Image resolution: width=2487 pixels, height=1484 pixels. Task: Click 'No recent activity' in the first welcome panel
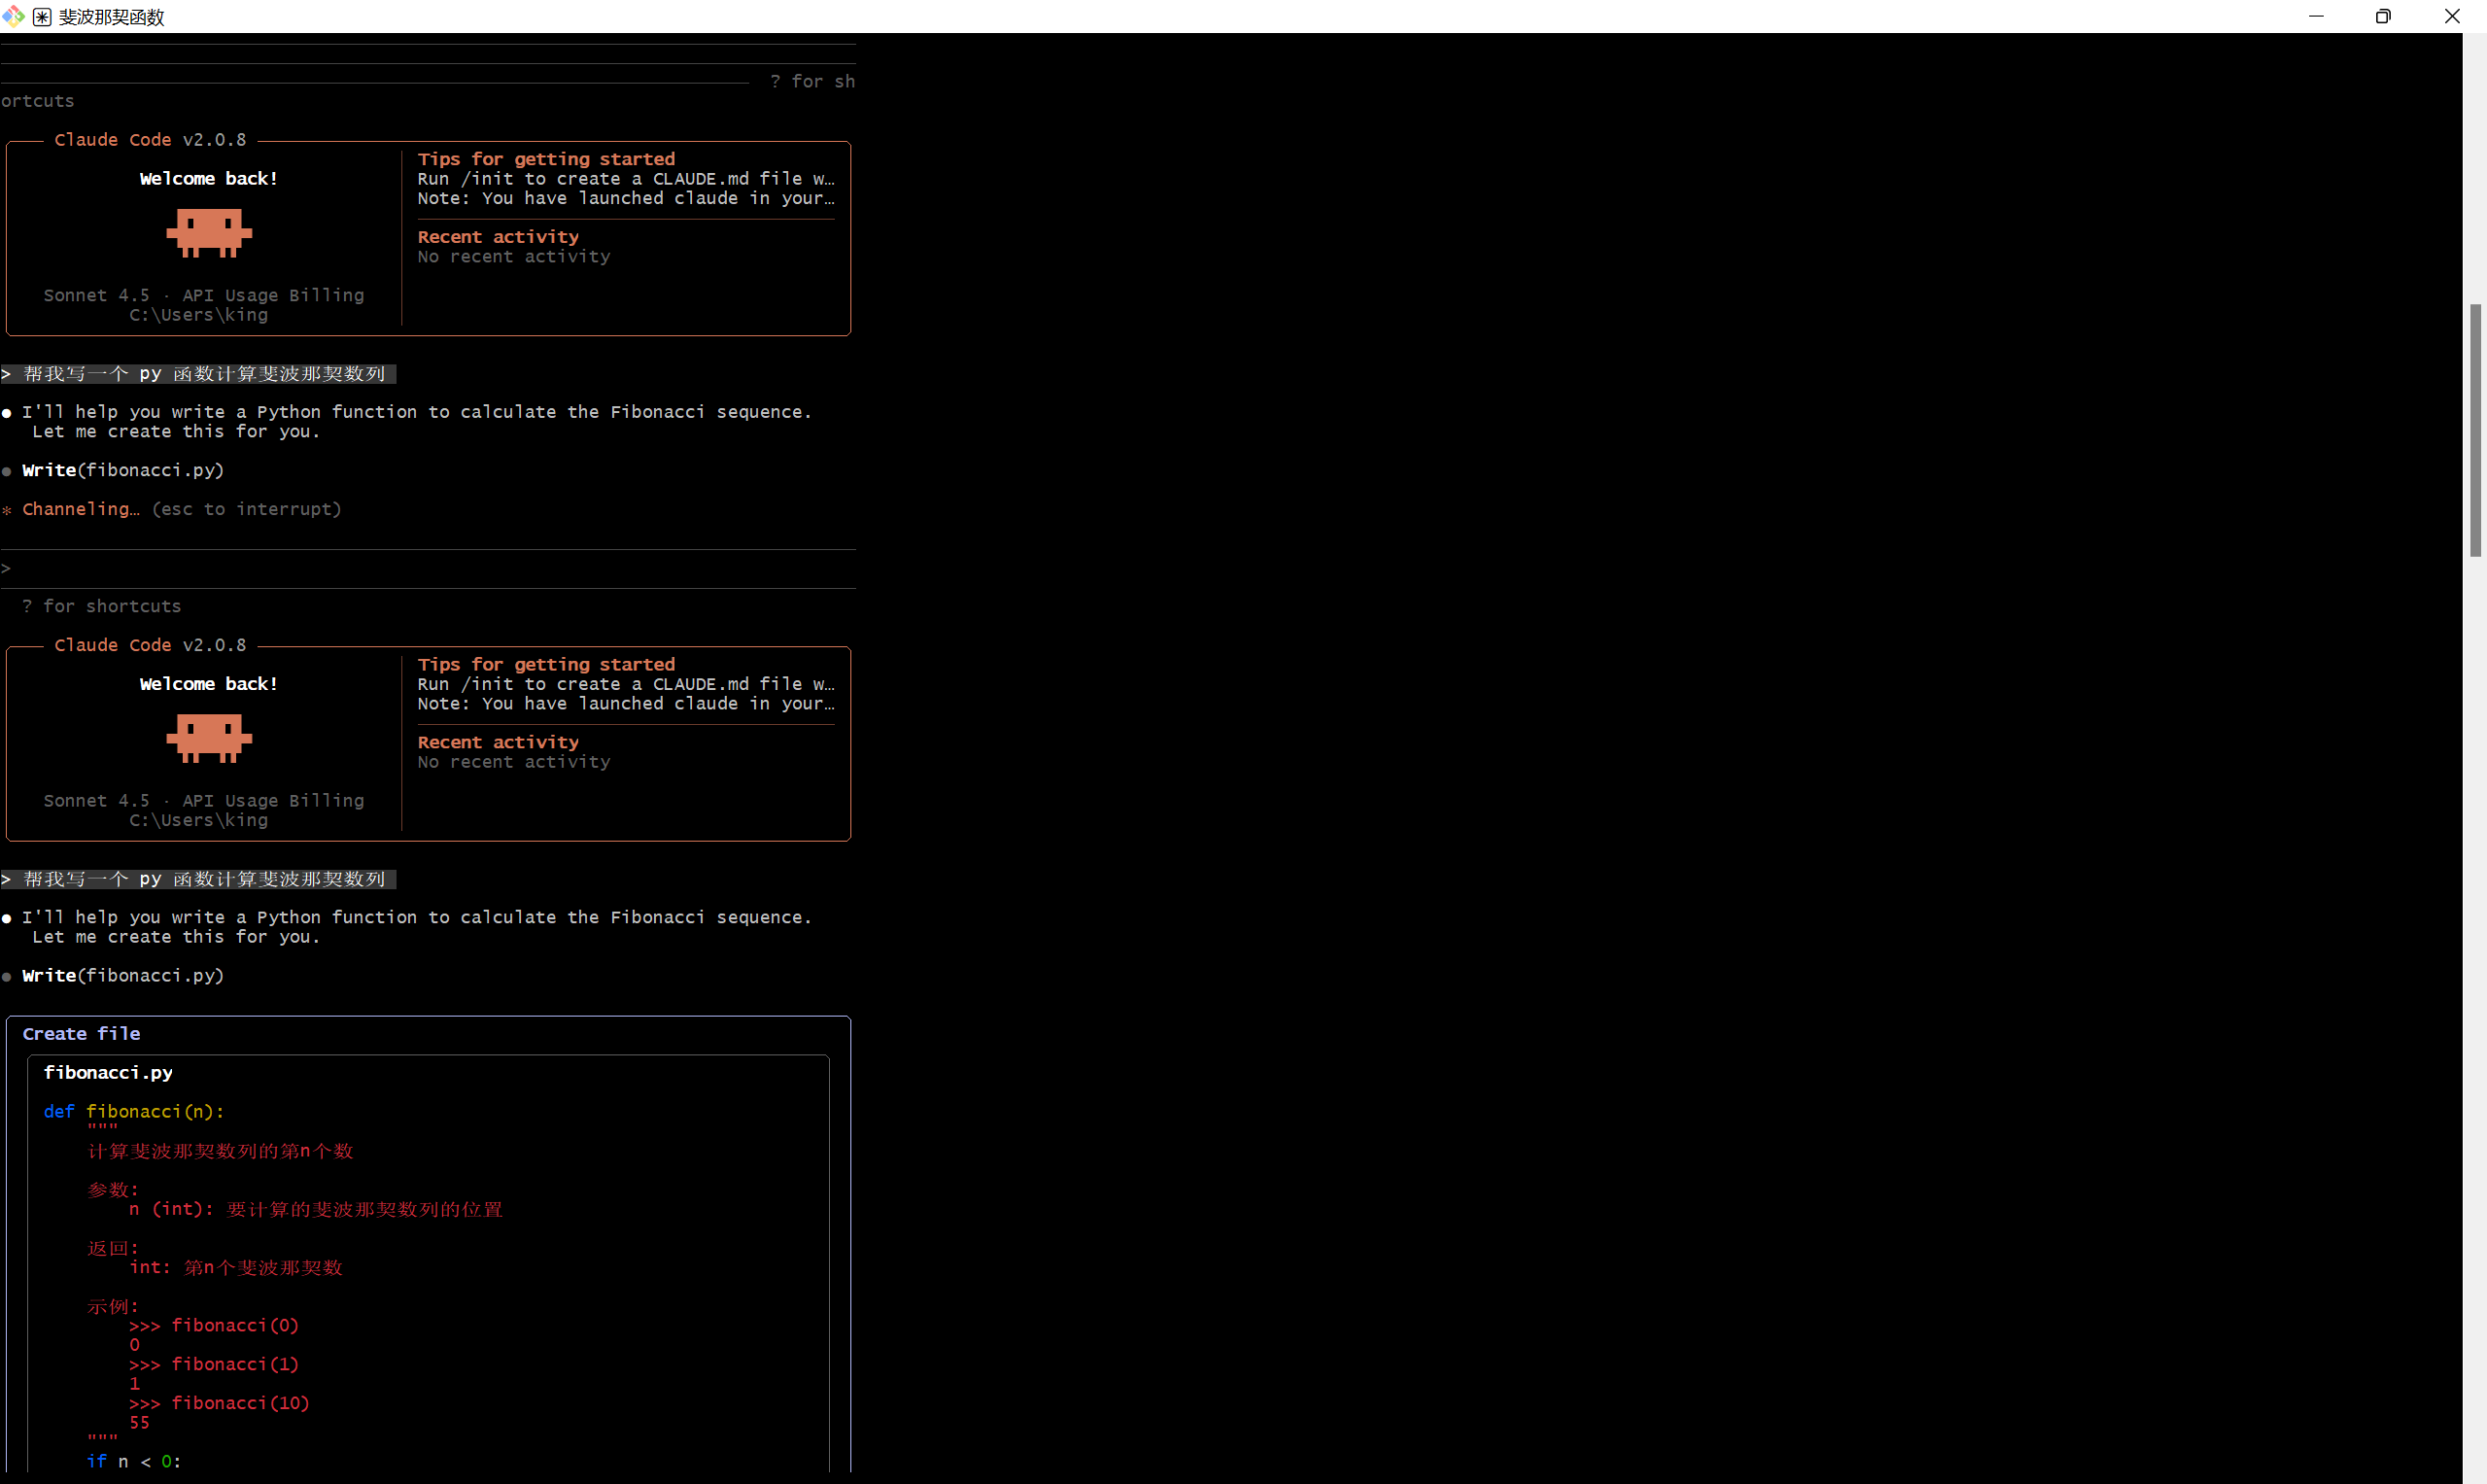514,257
